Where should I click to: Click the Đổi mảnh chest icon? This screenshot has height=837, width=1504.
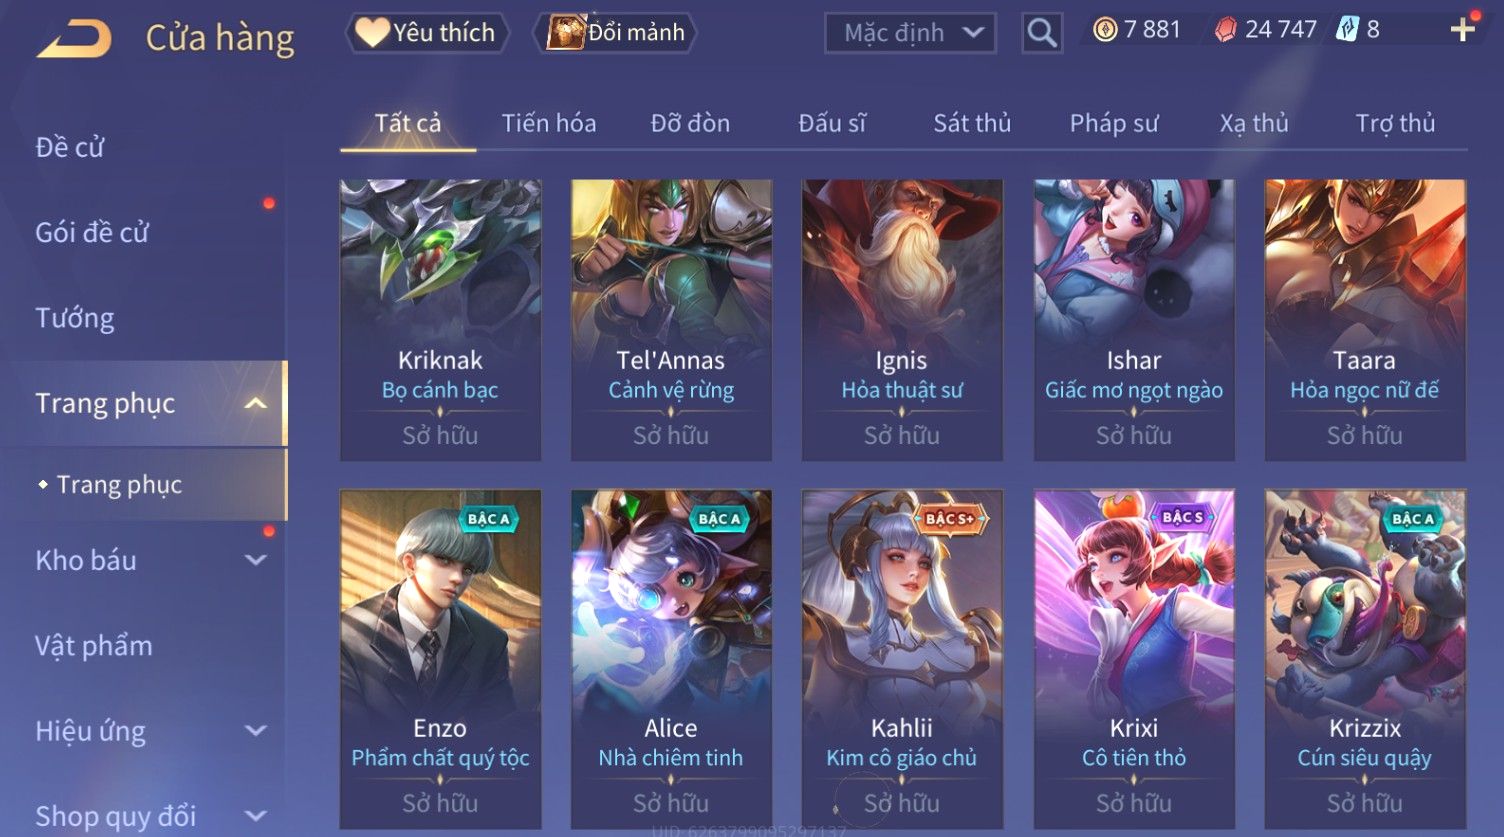pyautogui.click(x=565, y=33)
